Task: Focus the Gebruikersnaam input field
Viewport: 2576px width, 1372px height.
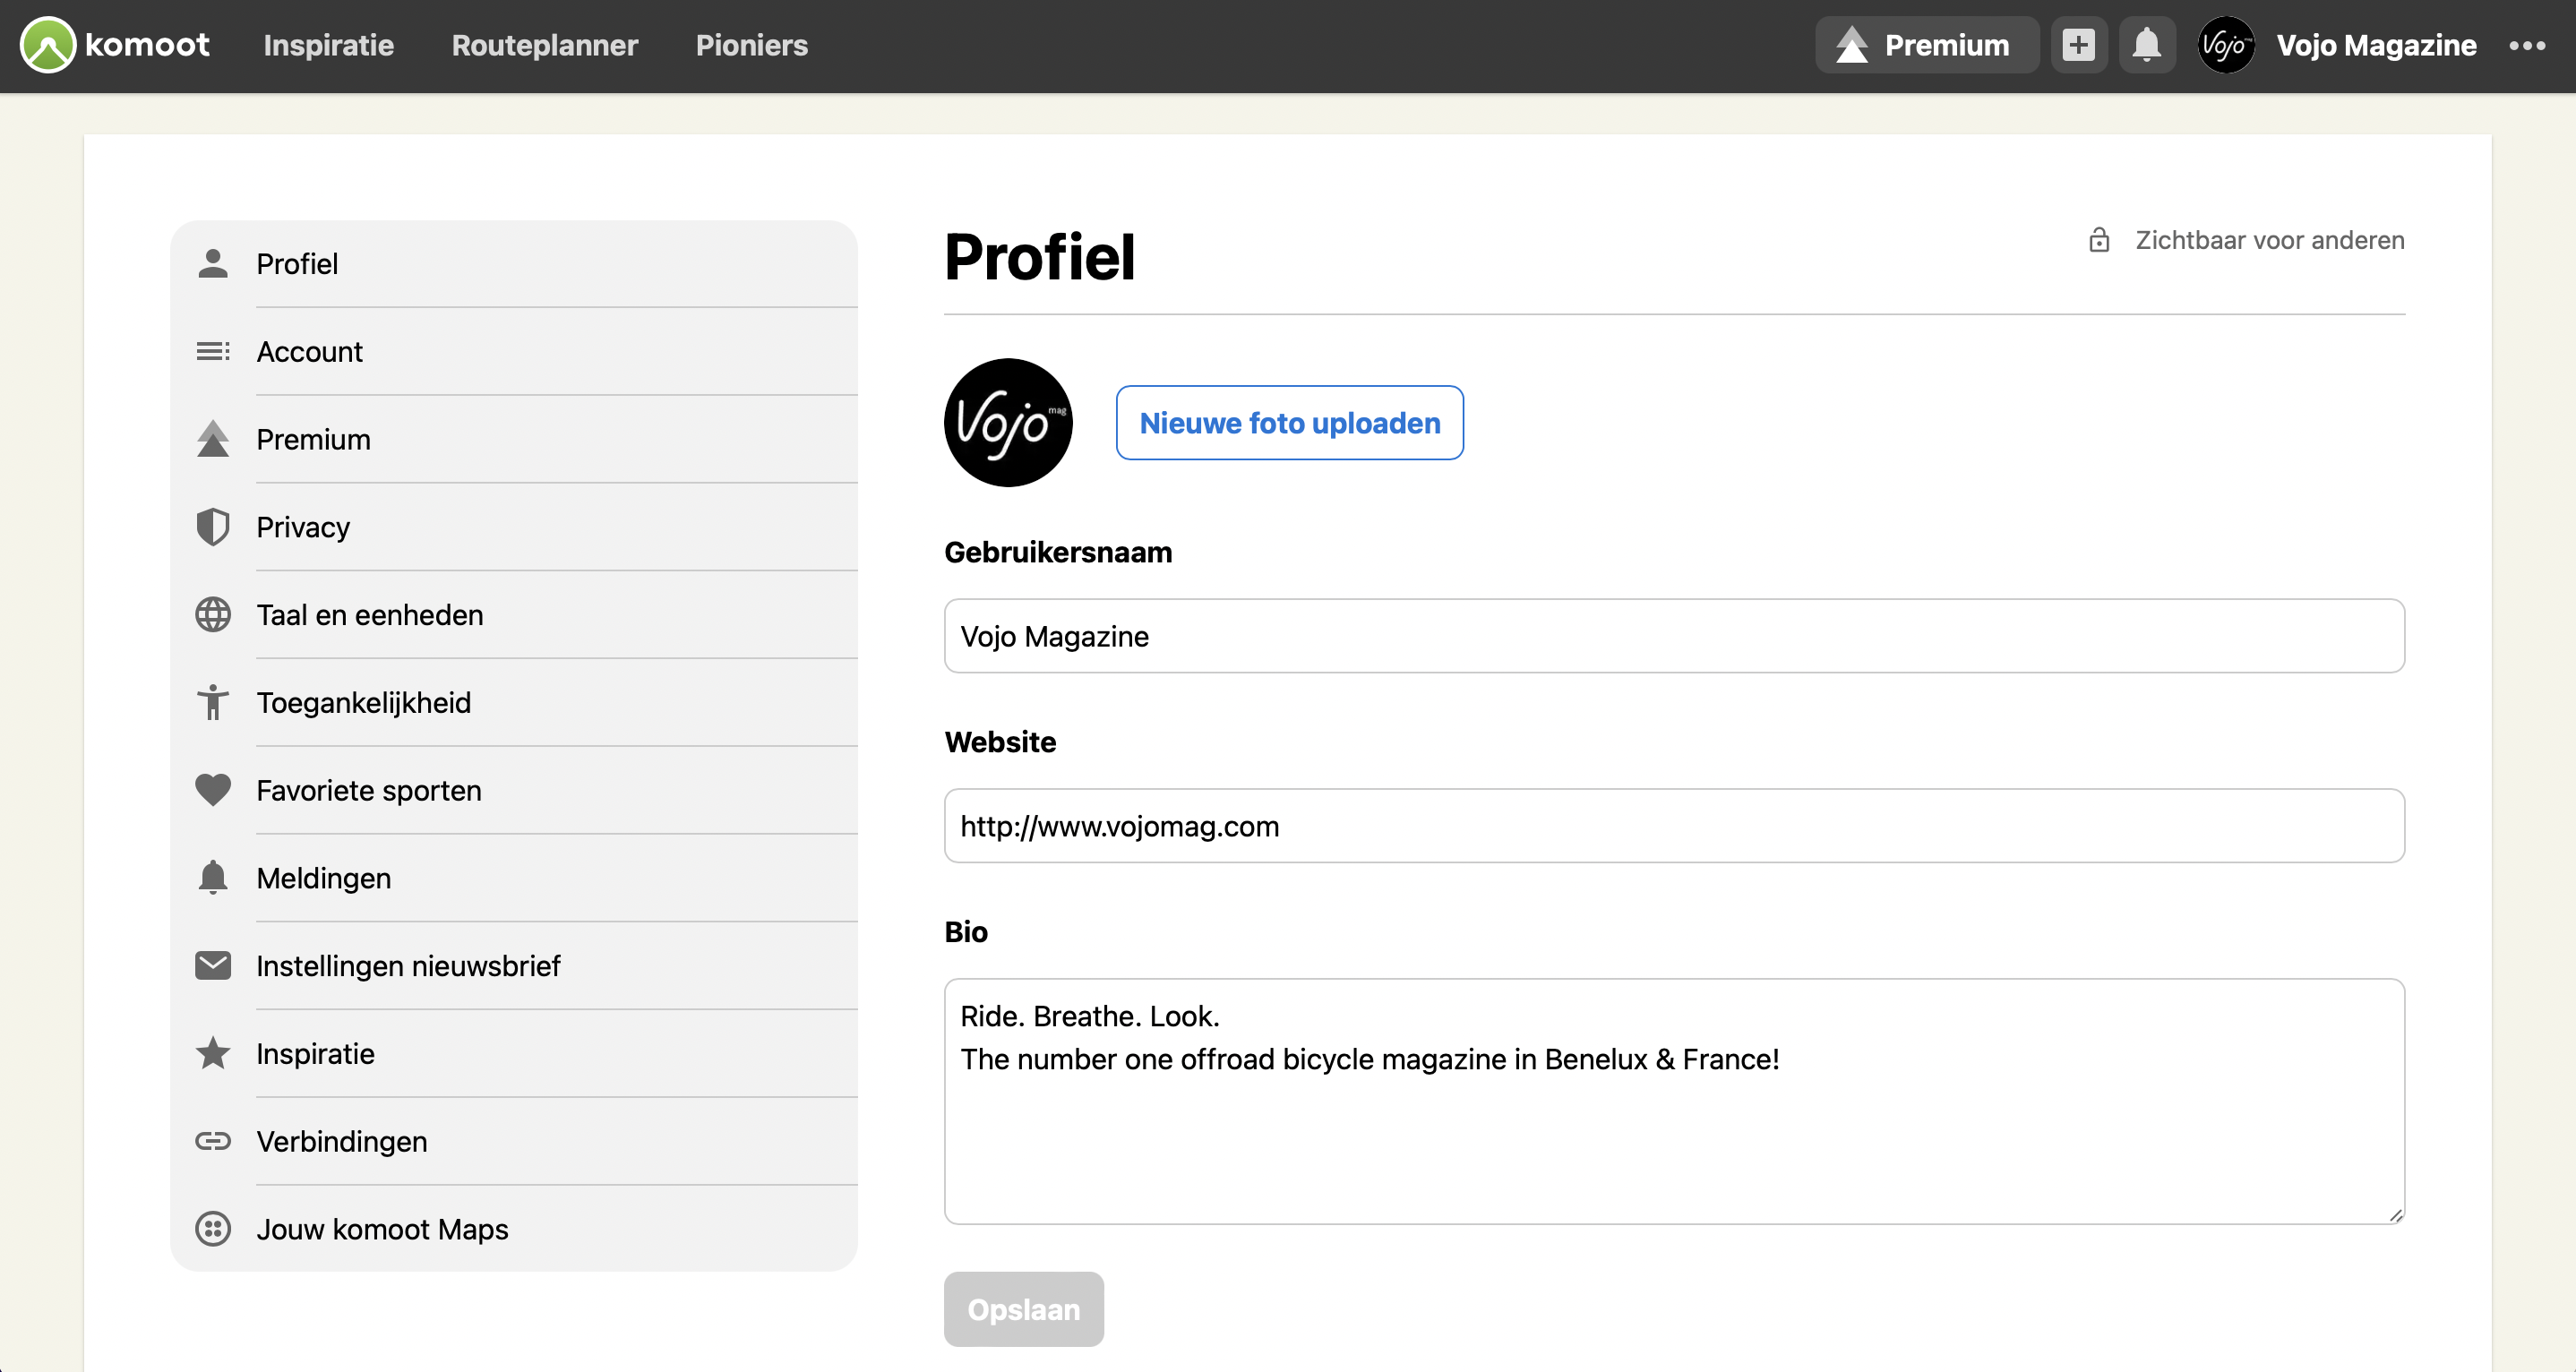Action: click(x=1674, y=636)
